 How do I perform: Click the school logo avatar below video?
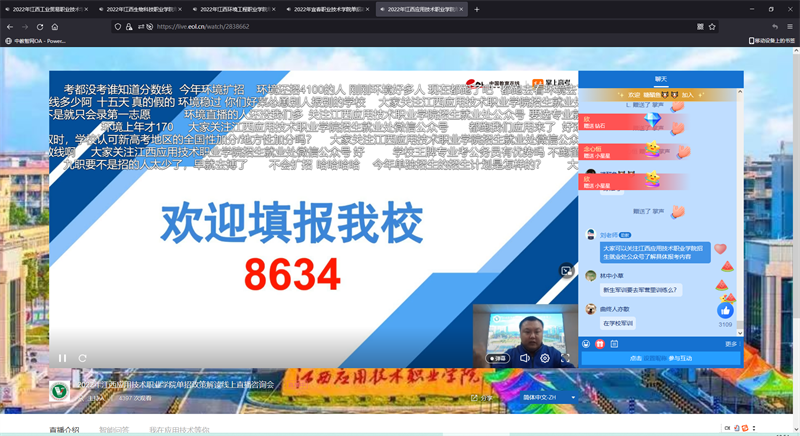60,391
